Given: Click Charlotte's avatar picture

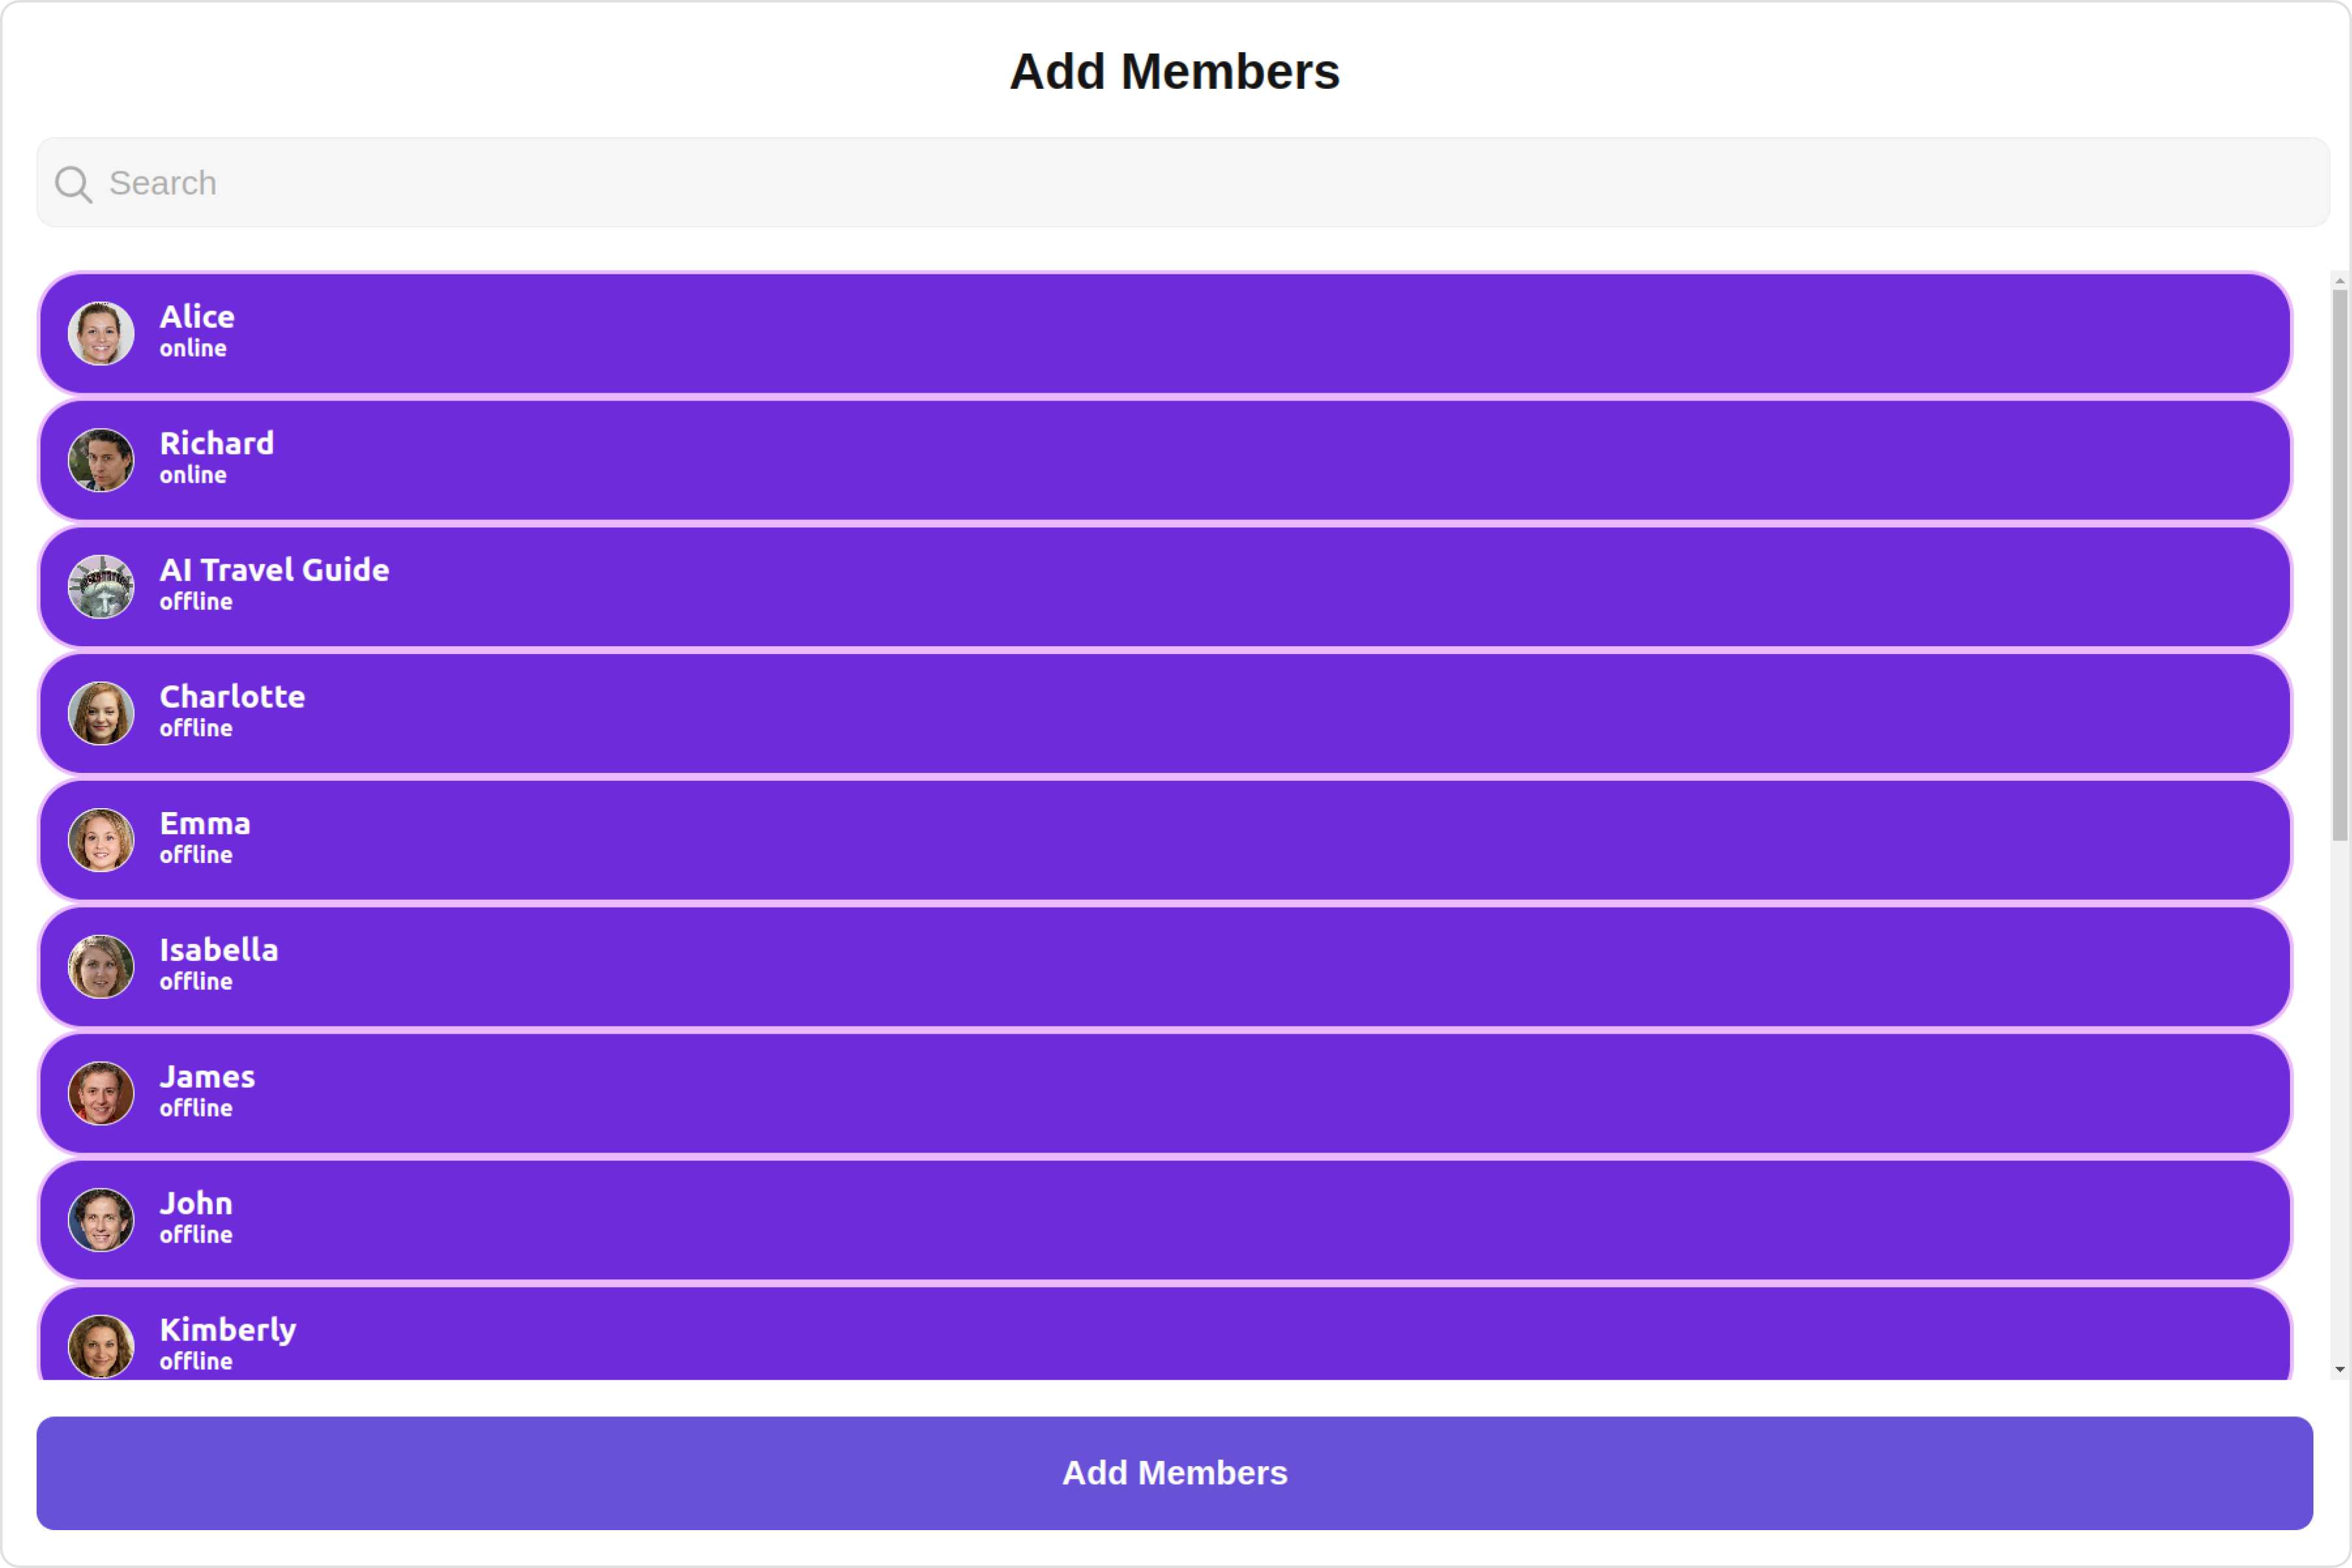Looking at the screenshot, I should pos(101,713).
